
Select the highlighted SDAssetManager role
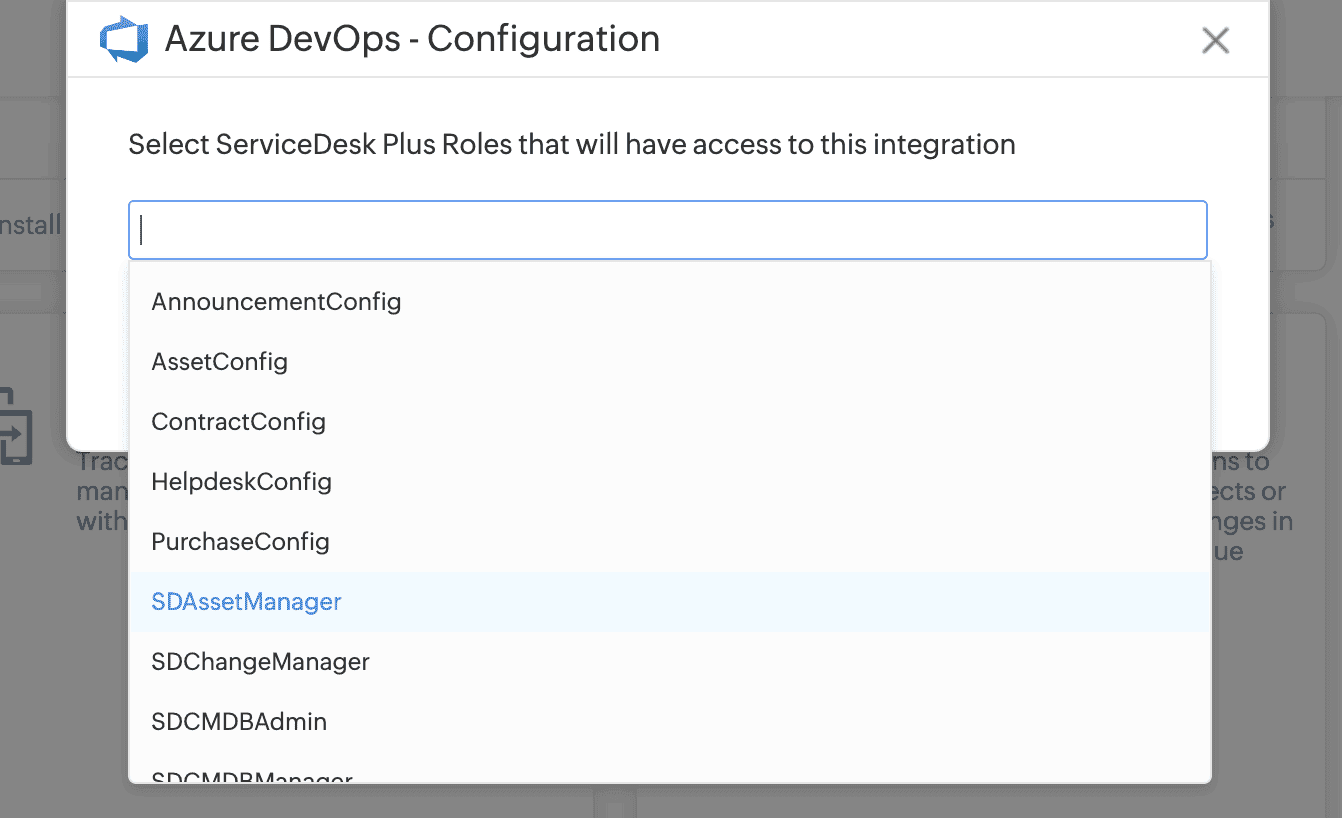[x=246, y=601]
